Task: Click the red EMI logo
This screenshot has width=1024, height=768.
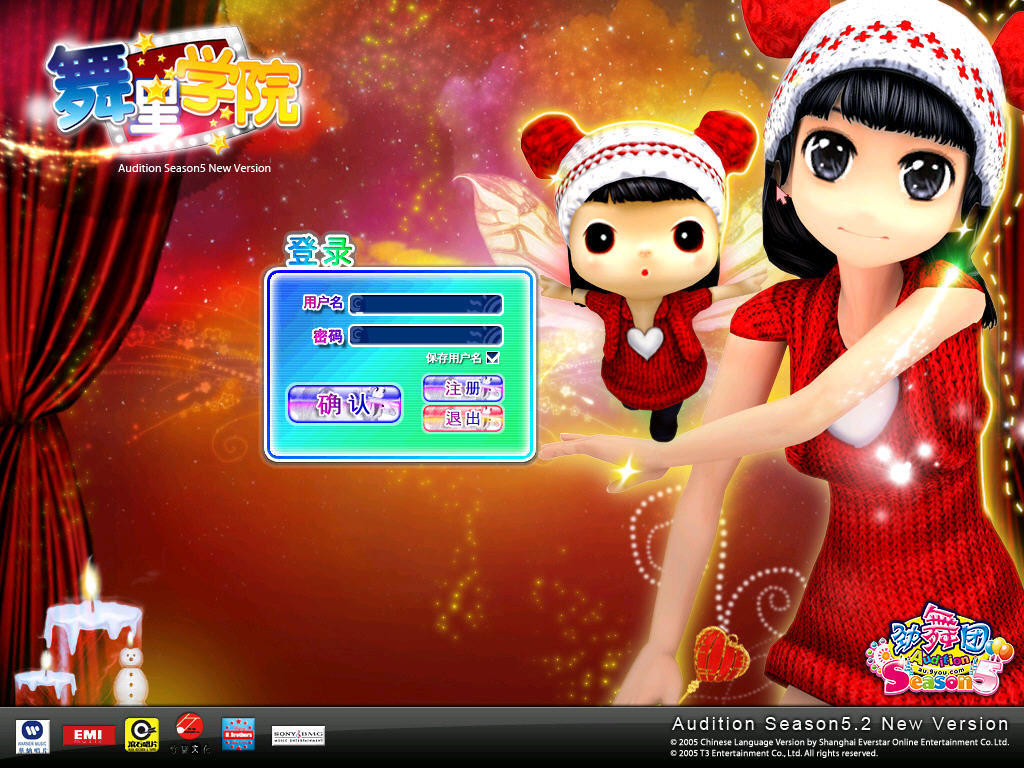Action: pos(89,735)
